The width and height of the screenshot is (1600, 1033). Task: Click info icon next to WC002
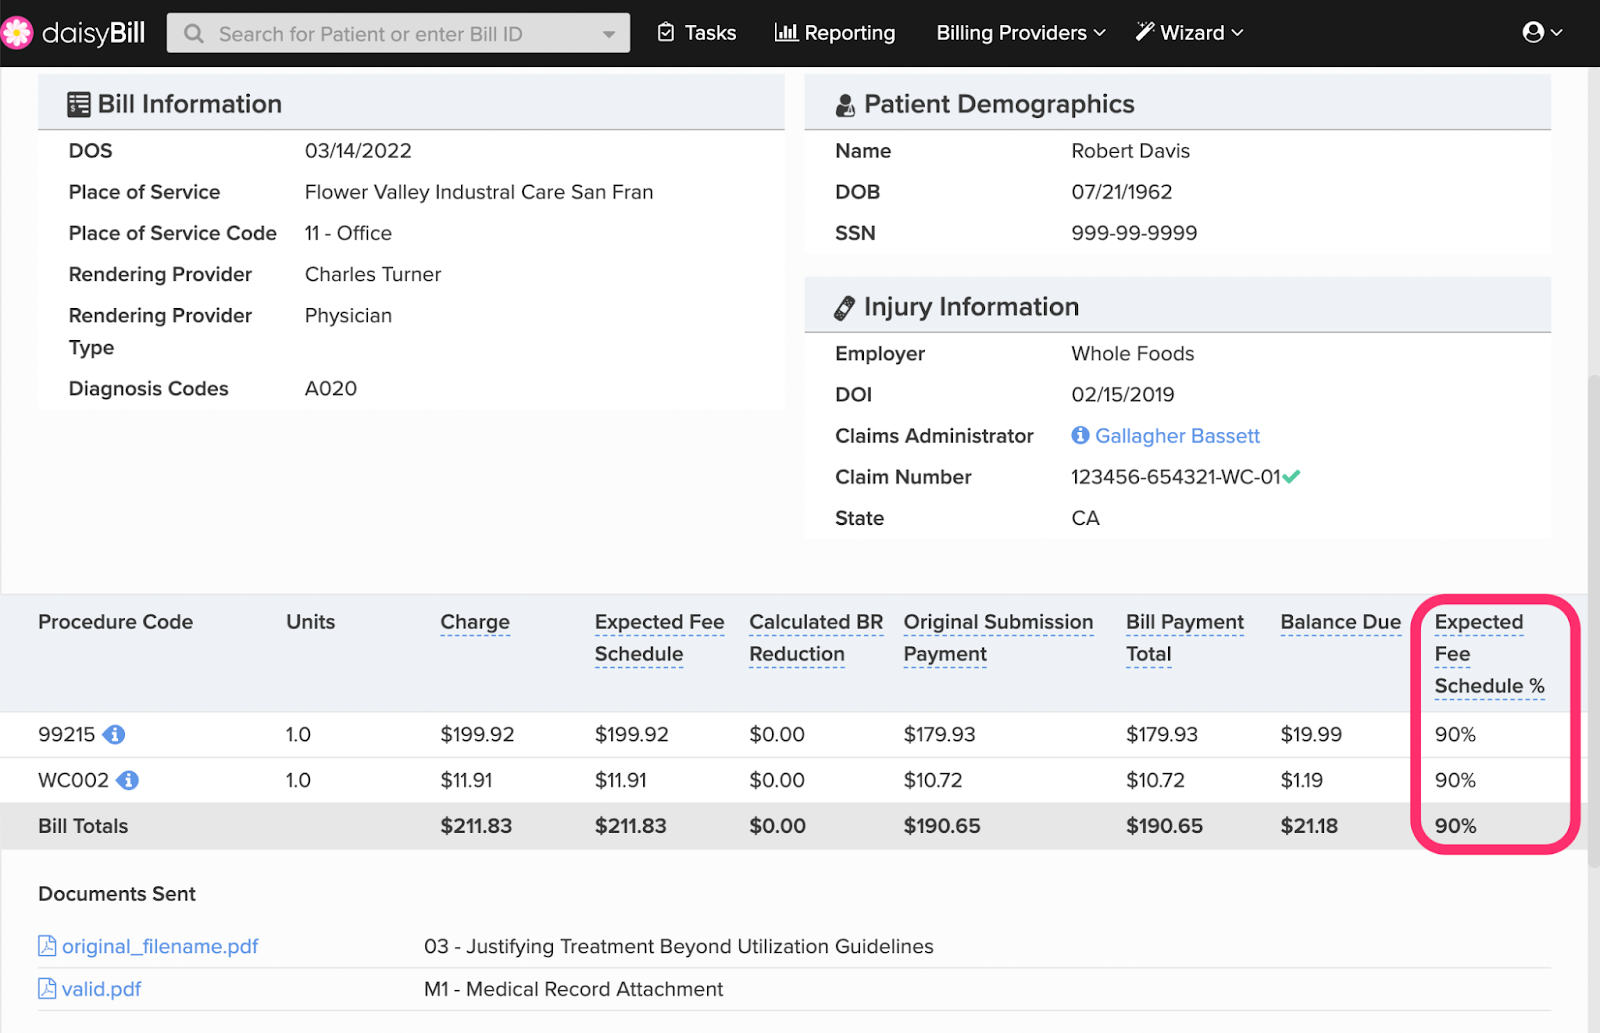(x=128, y=781)
